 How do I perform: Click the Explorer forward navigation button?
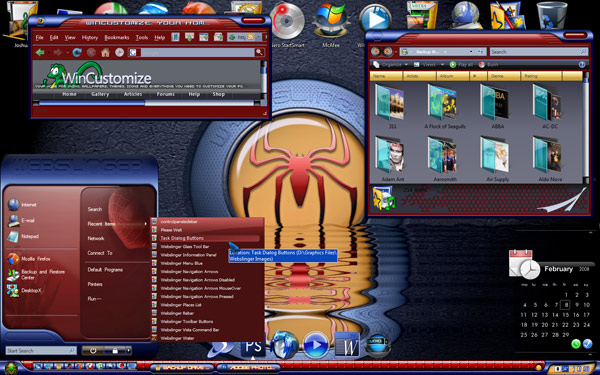tap(388, 51)
